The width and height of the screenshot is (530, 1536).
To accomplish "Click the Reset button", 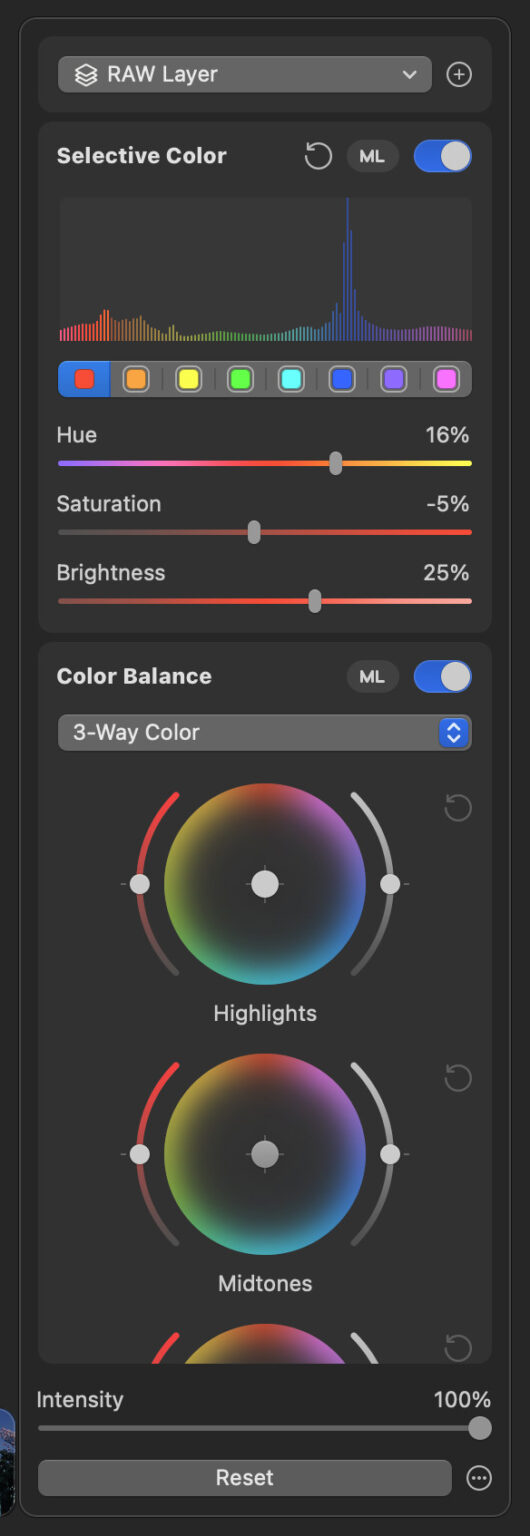I will pos(245,1478).
